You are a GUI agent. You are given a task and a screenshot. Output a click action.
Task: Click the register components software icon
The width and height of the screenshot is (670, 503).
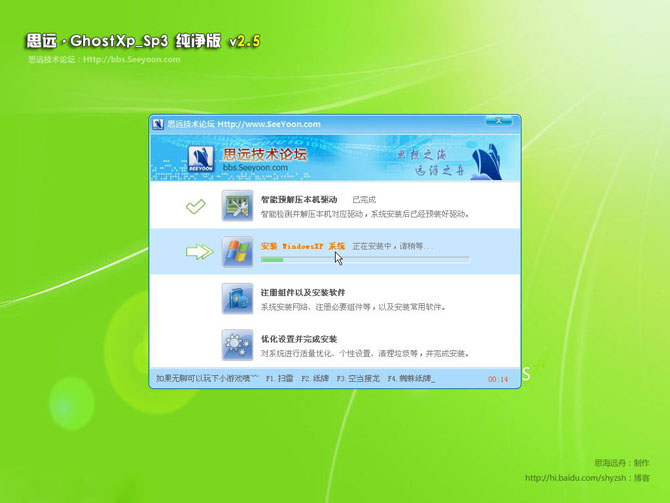[237, 299]
